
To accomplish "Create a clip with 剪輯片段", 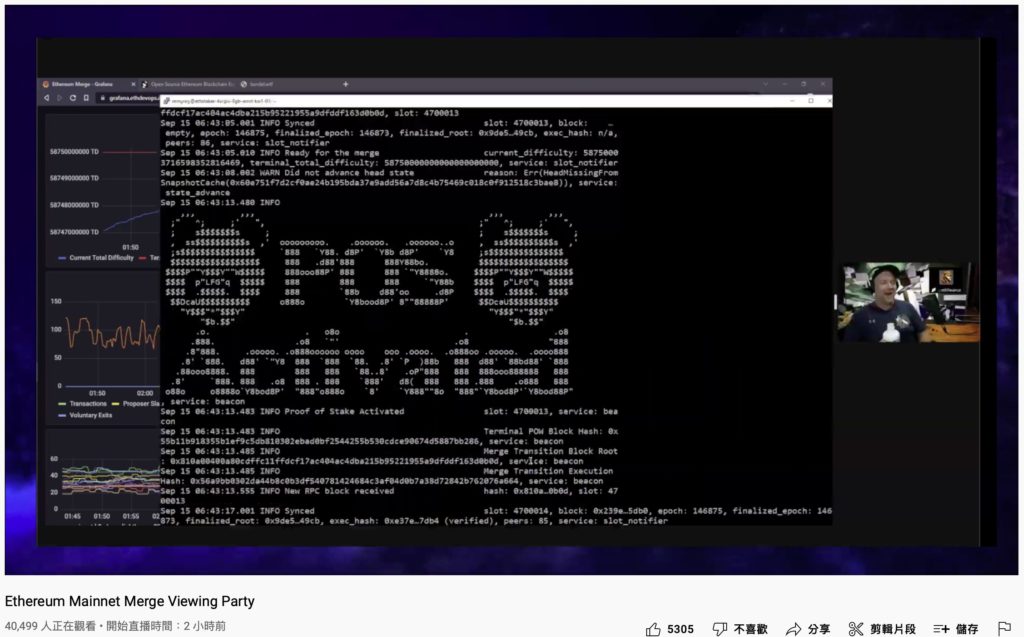I will [x=881, y=629].
